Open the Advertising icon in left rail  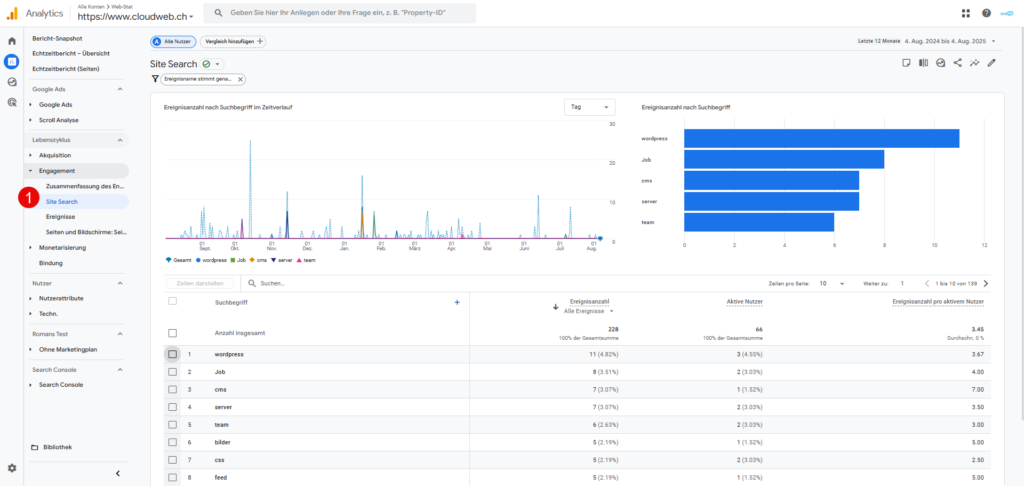(12, 102)
